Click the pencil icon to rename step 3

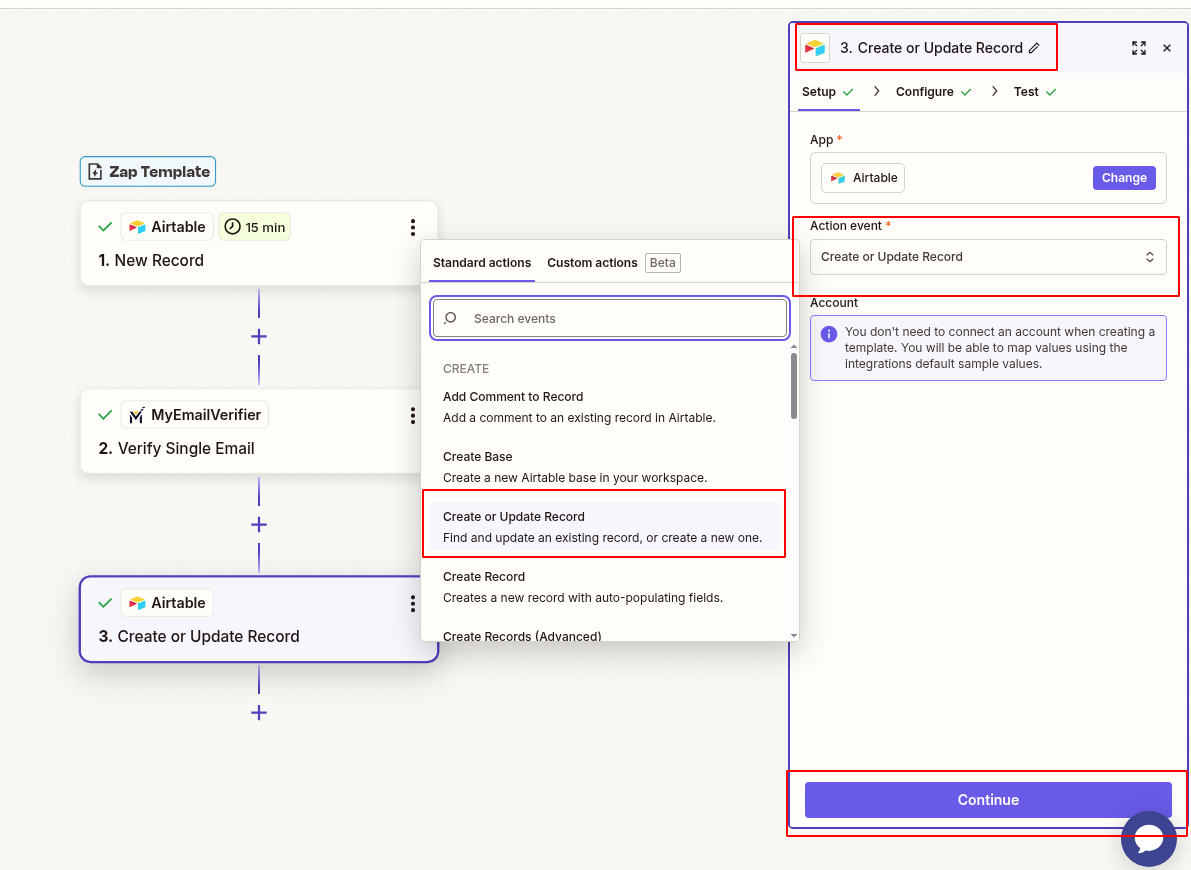point(1032,47)
